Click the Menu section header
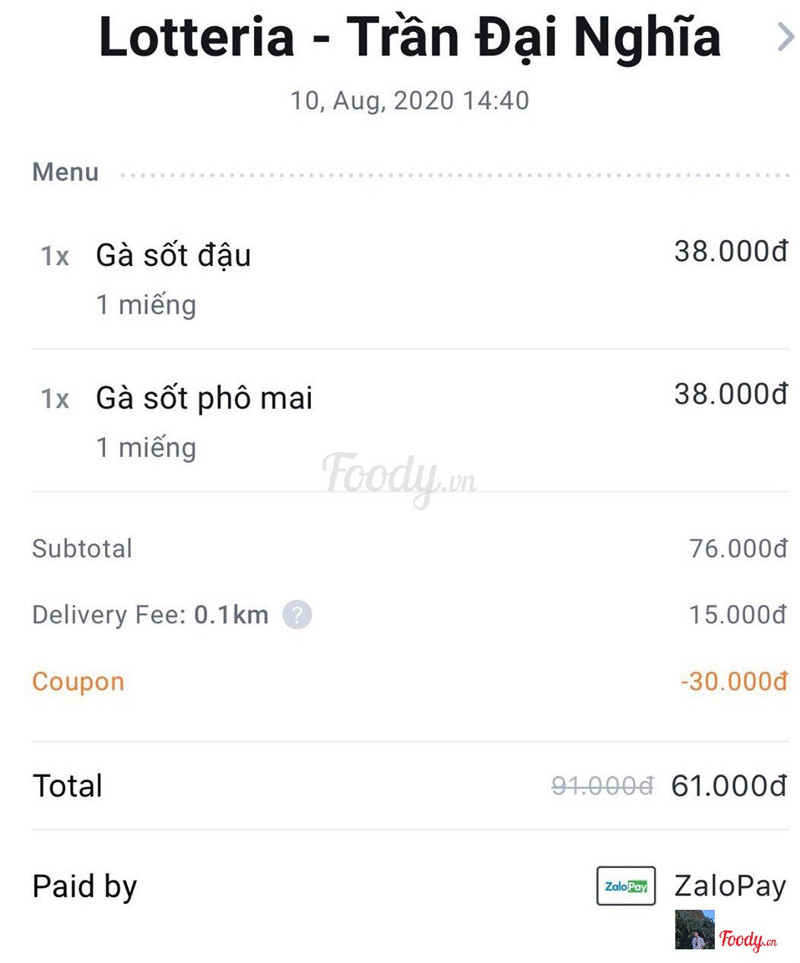 pos(65,172)
